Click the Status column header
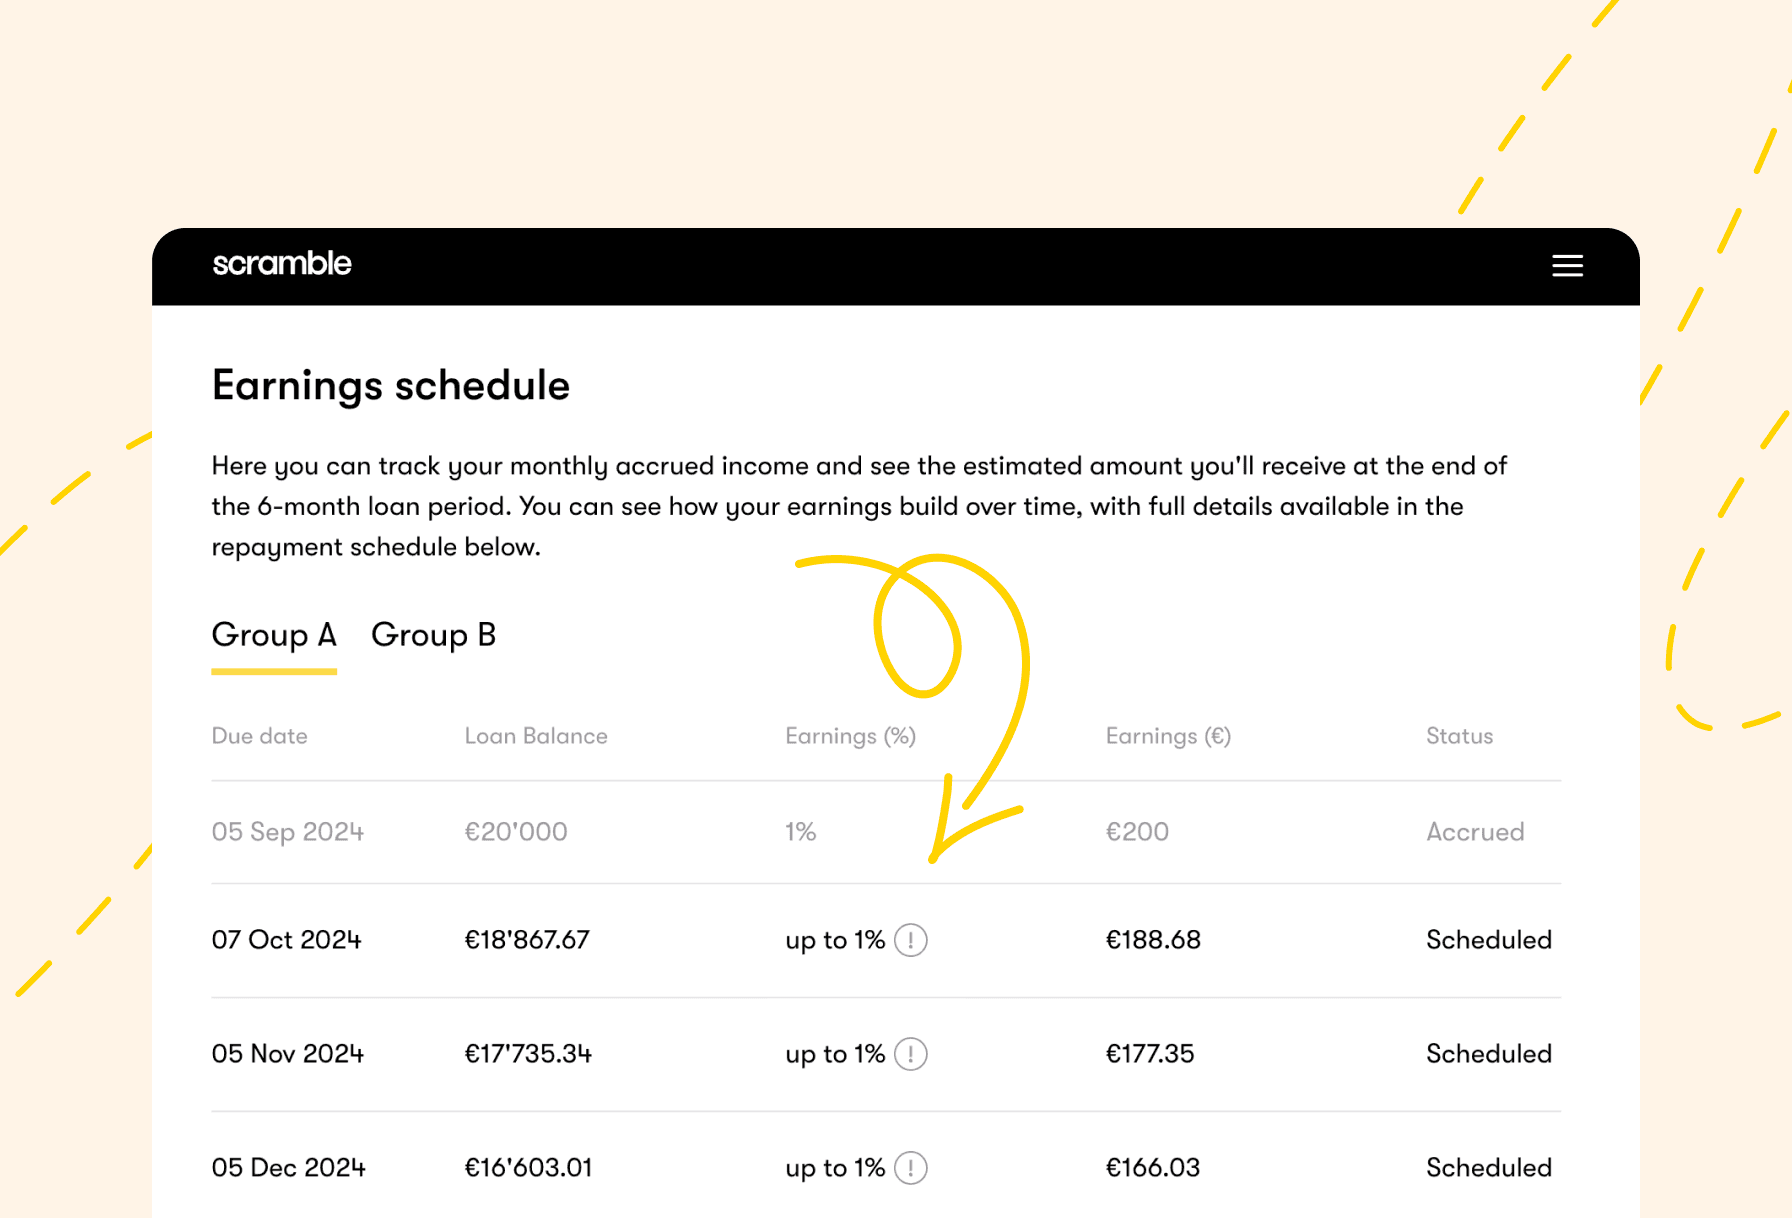 point(1459,736)
